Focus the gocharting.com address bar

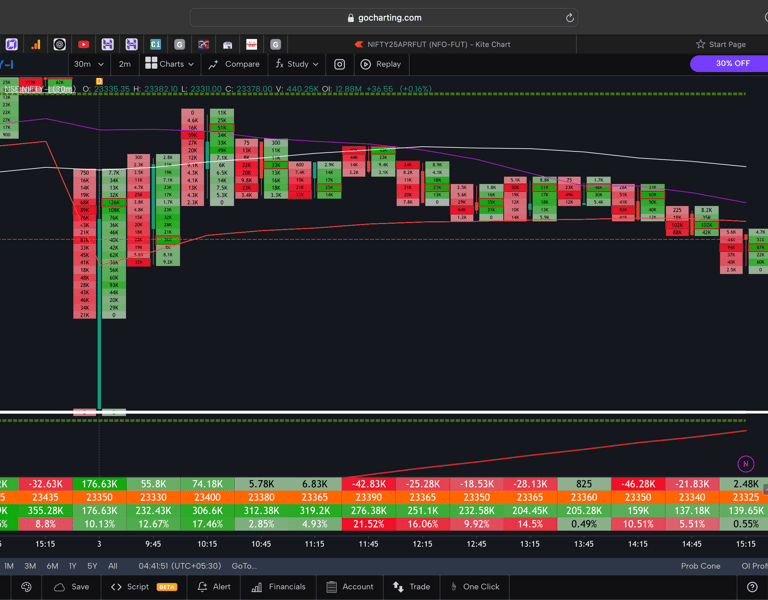384,18
